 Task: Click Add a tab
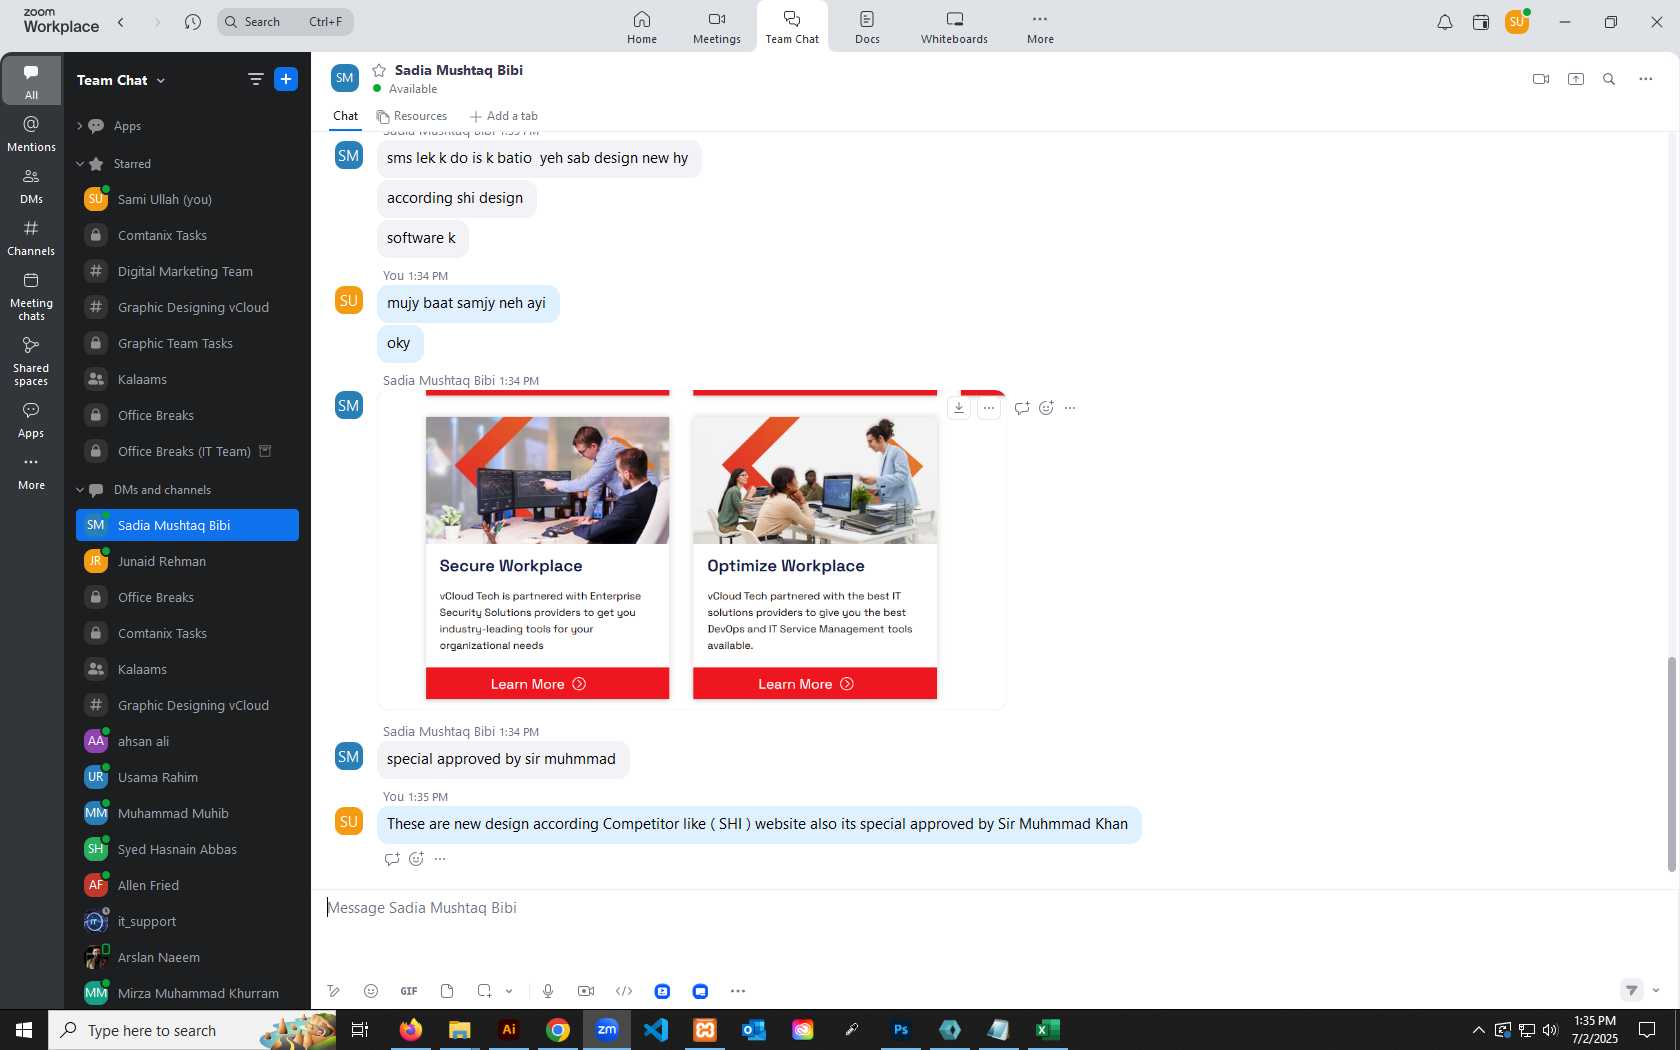coord(503,116)
